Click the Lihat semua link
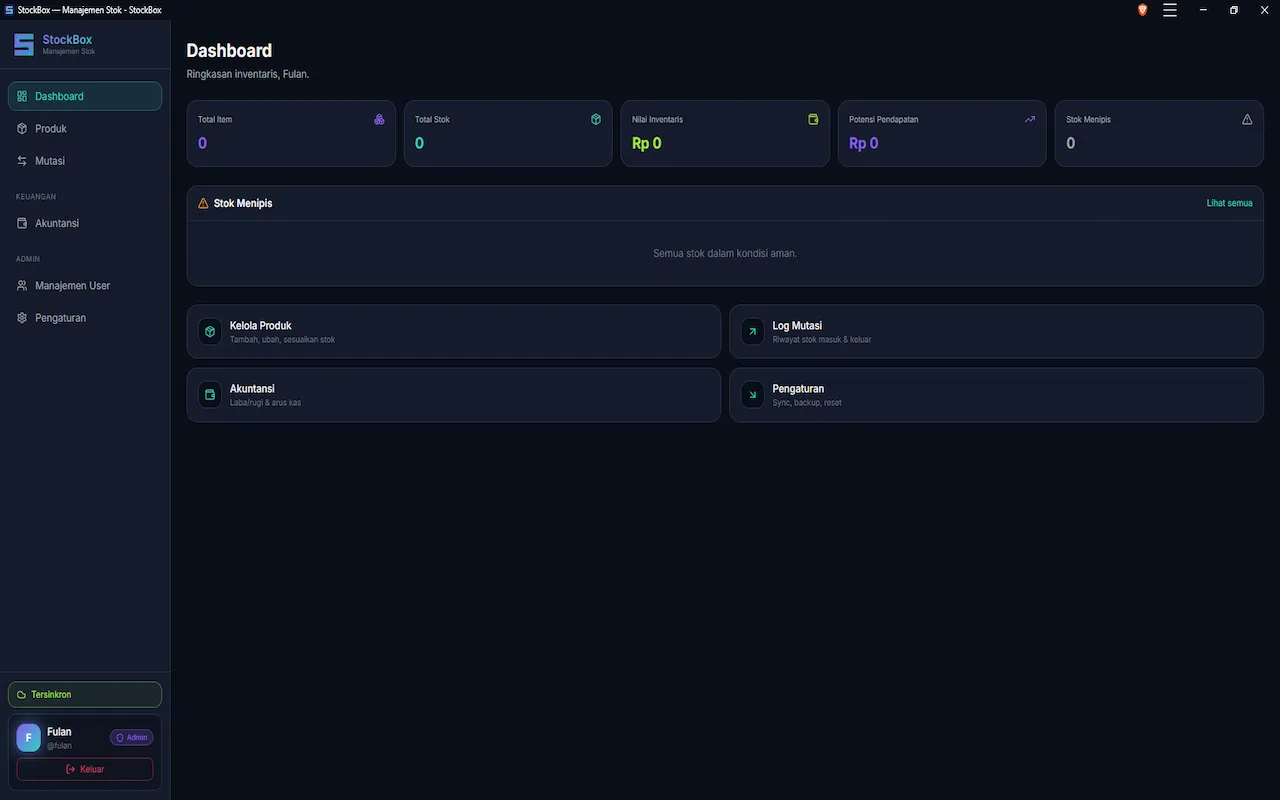The image size is (1280, 800). tap(1229, 203)
